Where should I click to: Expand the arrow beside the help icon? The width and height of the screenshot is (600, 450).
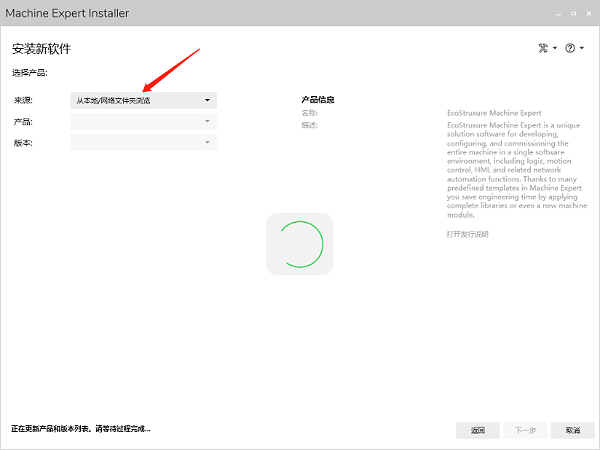[582, 48]
